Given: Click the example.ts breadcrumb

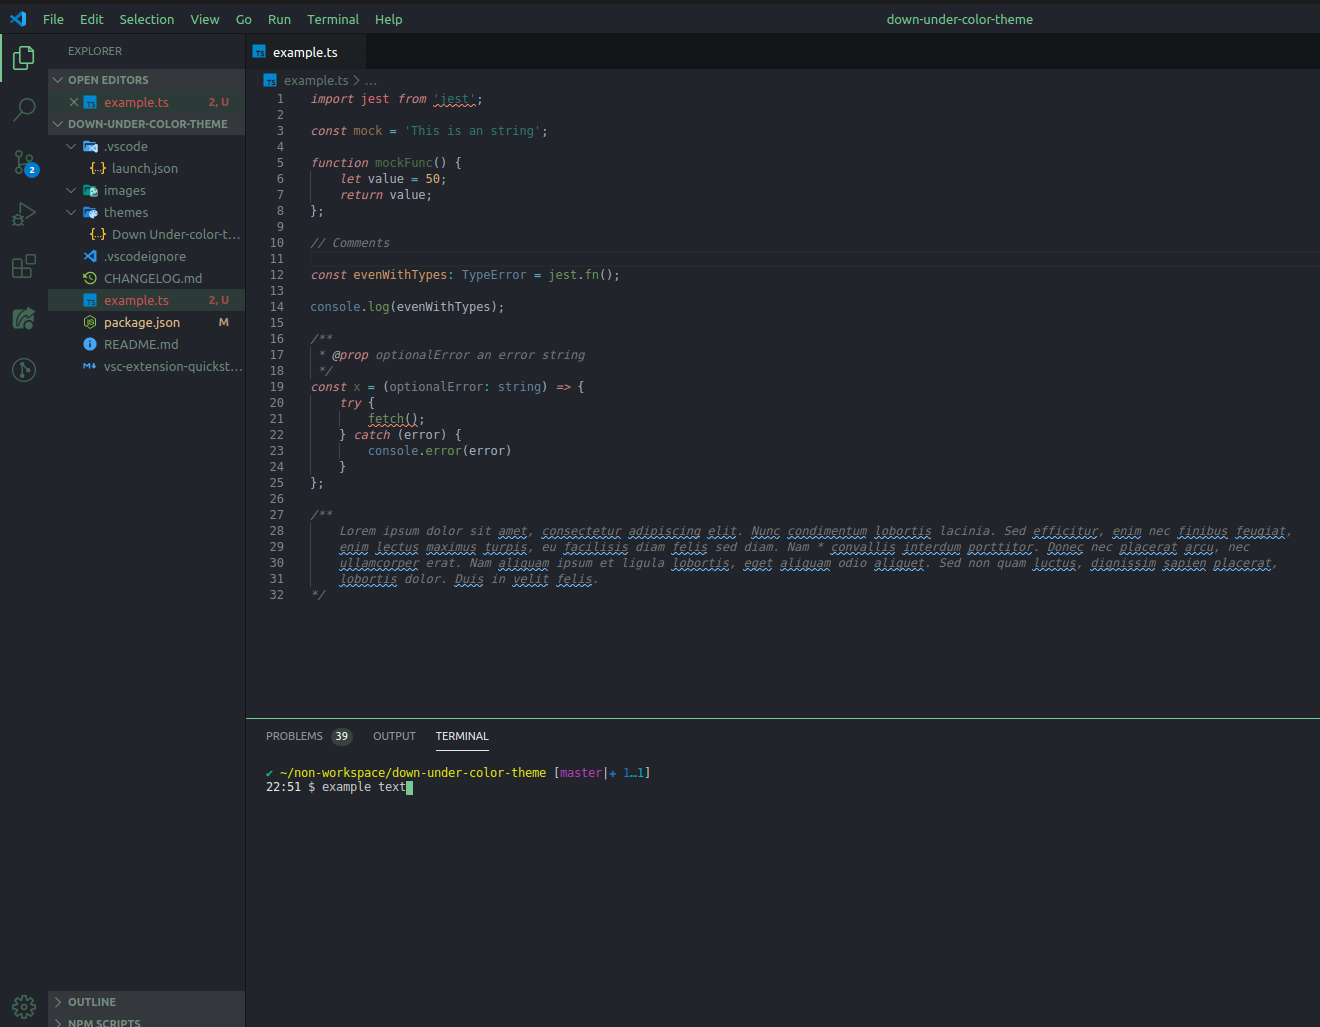Looking at the screenshot, I should point(315,81).
